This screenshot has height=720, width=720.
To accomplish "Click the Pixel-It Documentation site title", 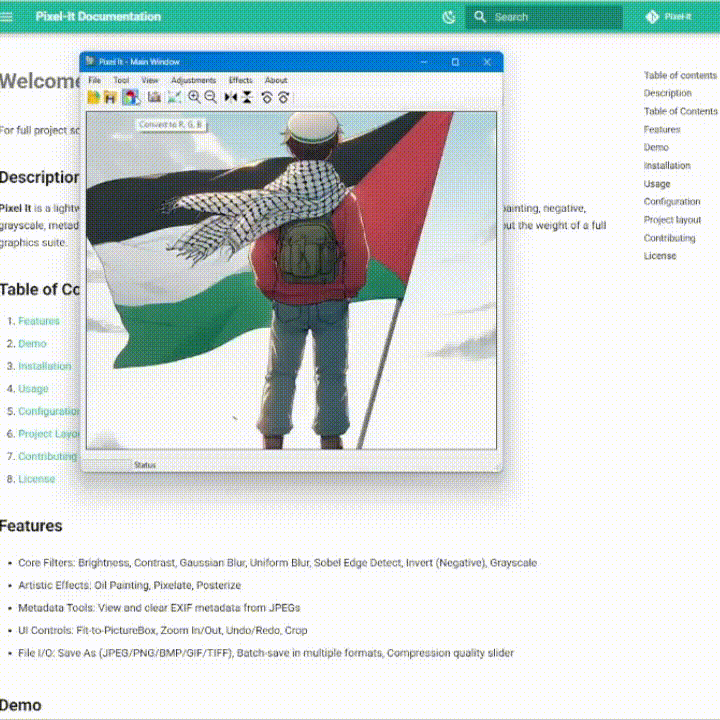I will click(98, 17).
